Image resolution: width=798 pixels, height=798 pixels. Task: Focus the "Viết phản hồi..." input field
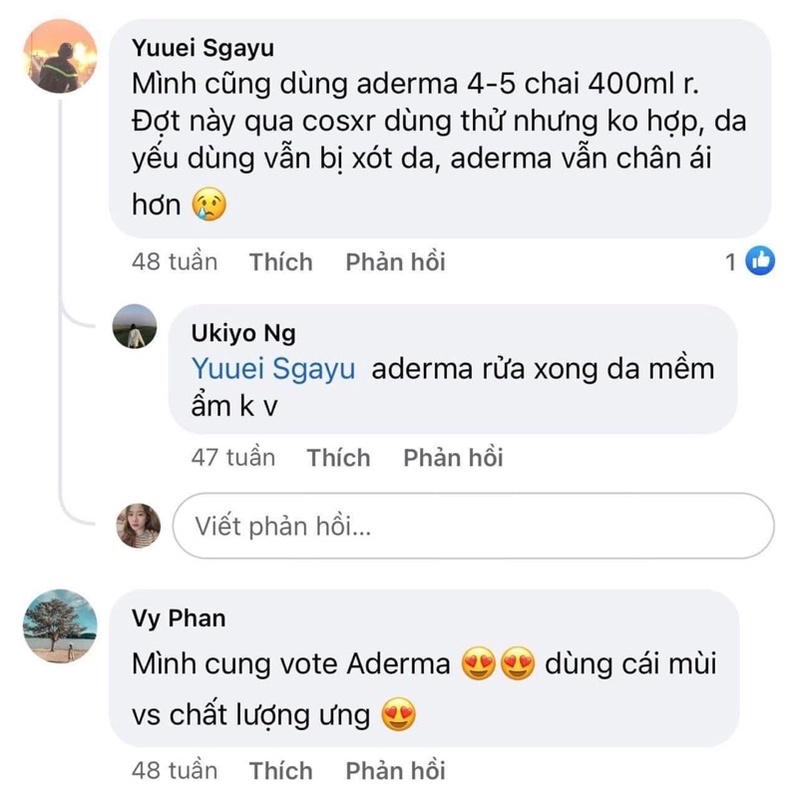pyautogui.click(x=473, y=526)
